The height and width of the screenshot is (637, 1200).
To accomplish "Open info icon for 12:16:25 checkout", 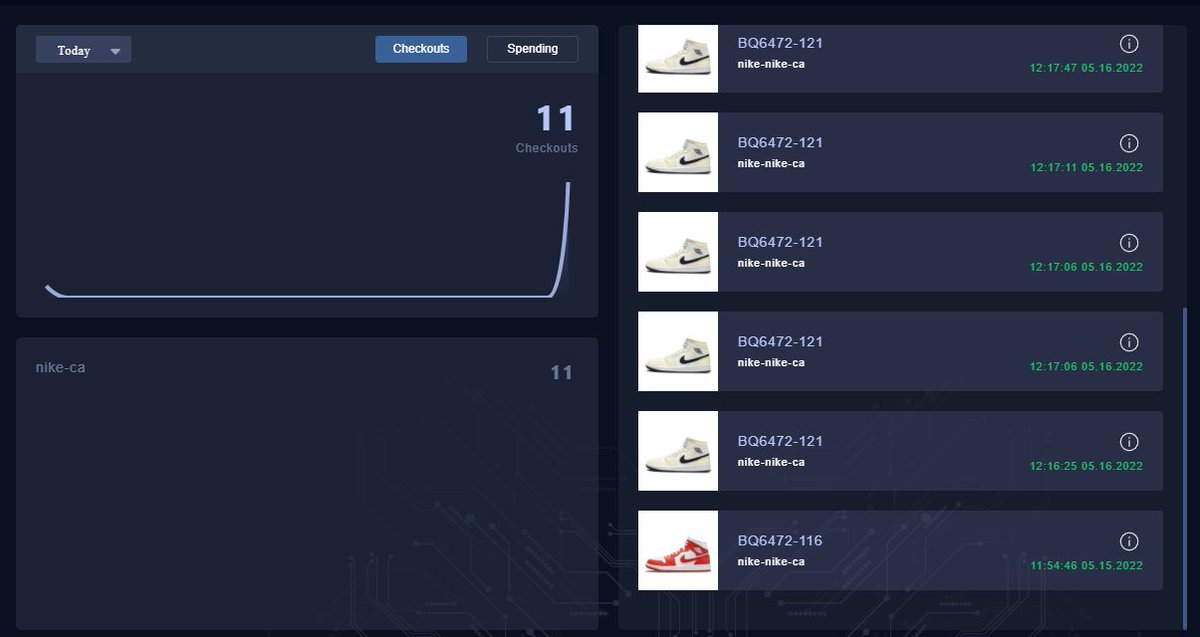I will coord(1129,442).
